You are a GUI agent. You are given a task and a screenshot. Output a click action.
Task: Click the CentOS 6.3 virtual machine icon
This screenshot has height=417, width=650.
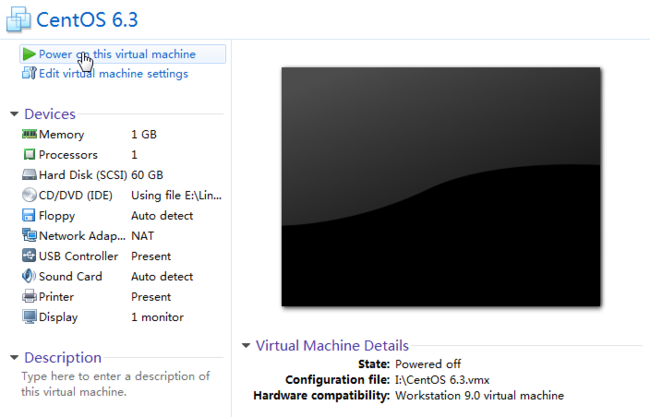[18, 19]
